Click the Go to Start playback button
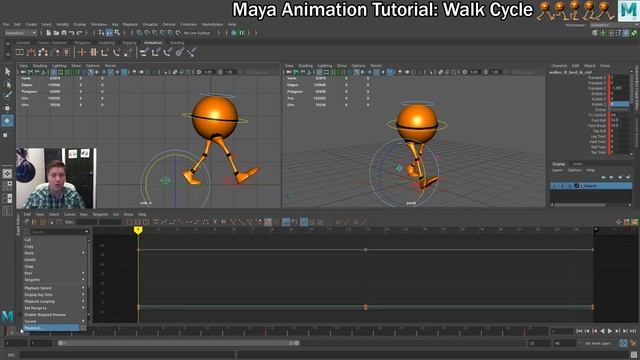 pyautogui.click(x=579, y=331)
